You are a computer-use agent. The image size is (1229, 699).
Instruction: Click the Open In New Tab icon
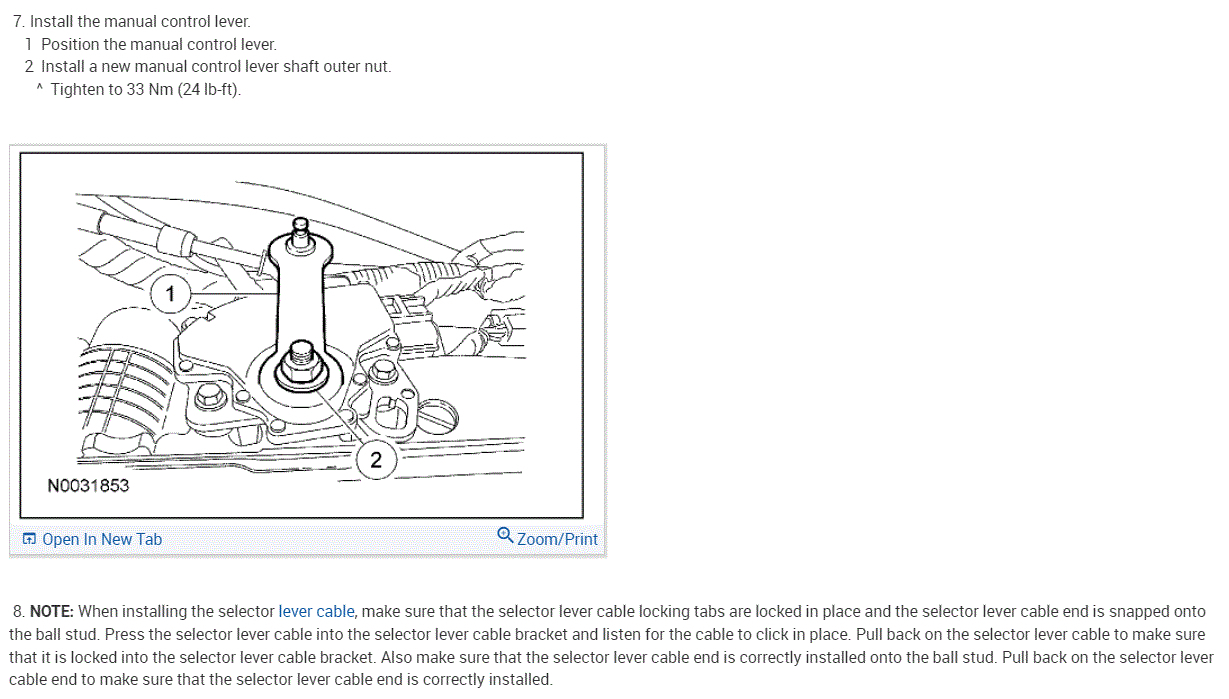(x=30, y=539)
